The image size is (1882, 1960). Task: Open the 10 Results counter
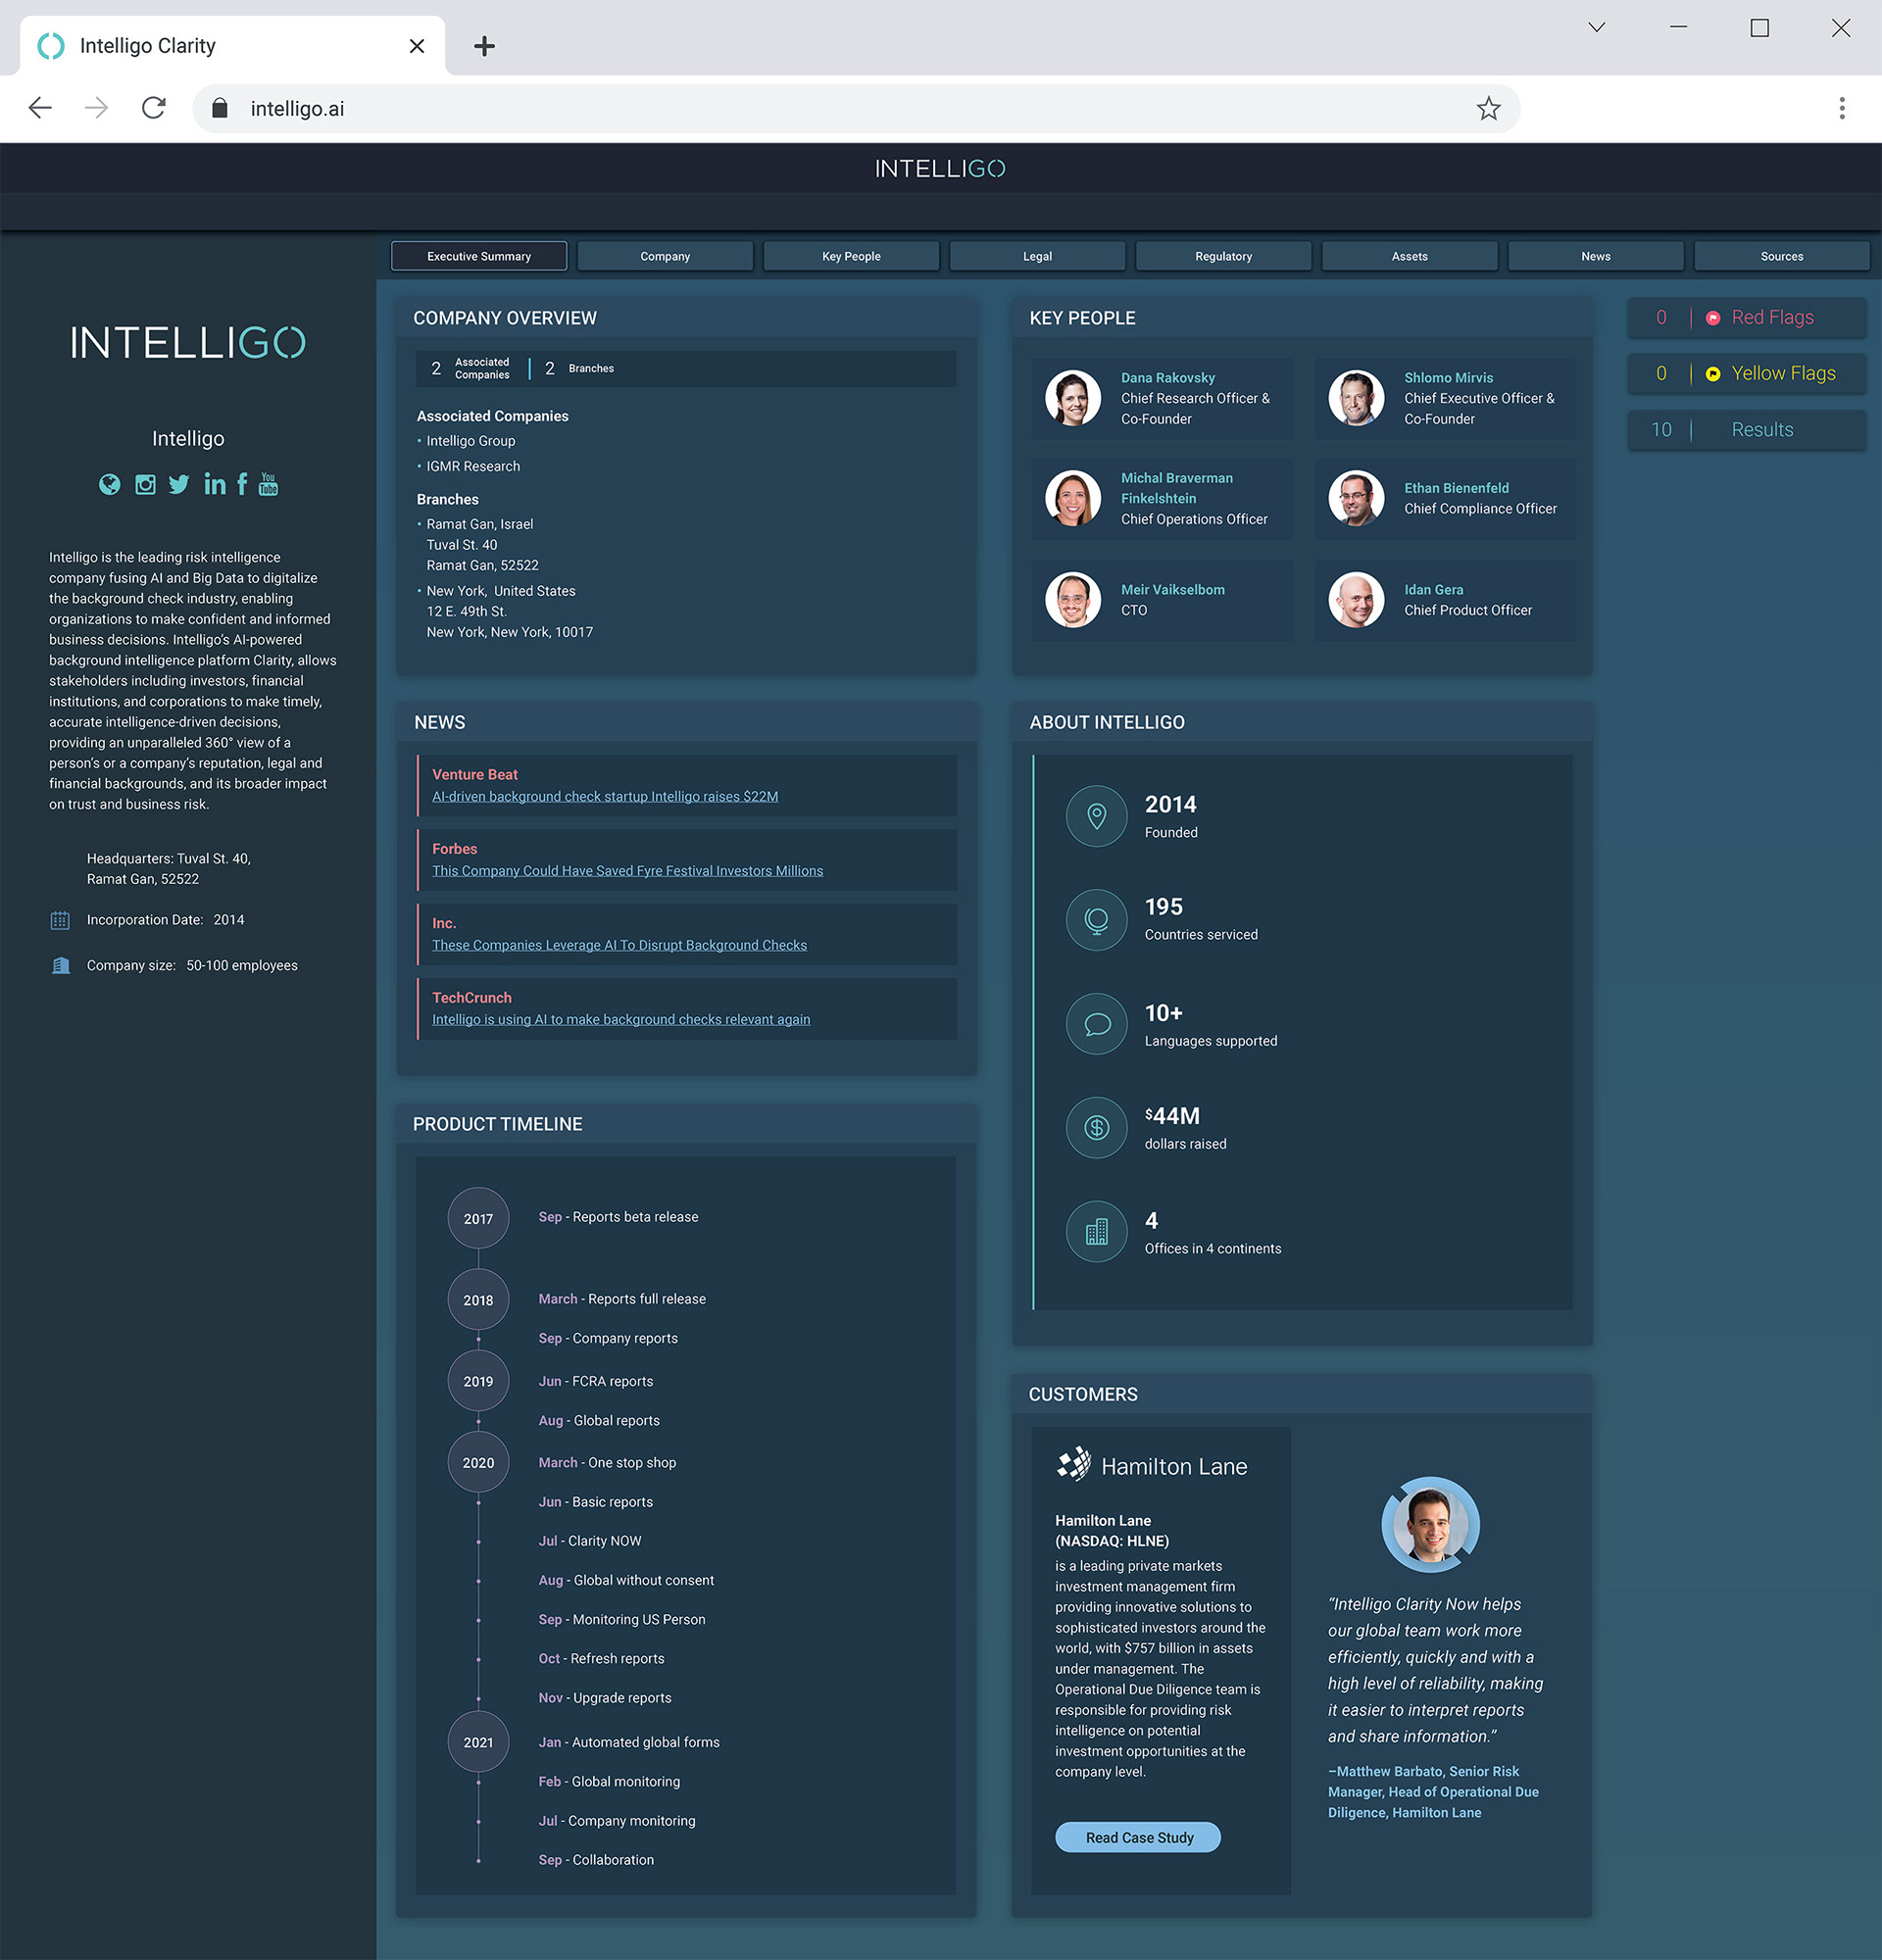coord(1746,430)
